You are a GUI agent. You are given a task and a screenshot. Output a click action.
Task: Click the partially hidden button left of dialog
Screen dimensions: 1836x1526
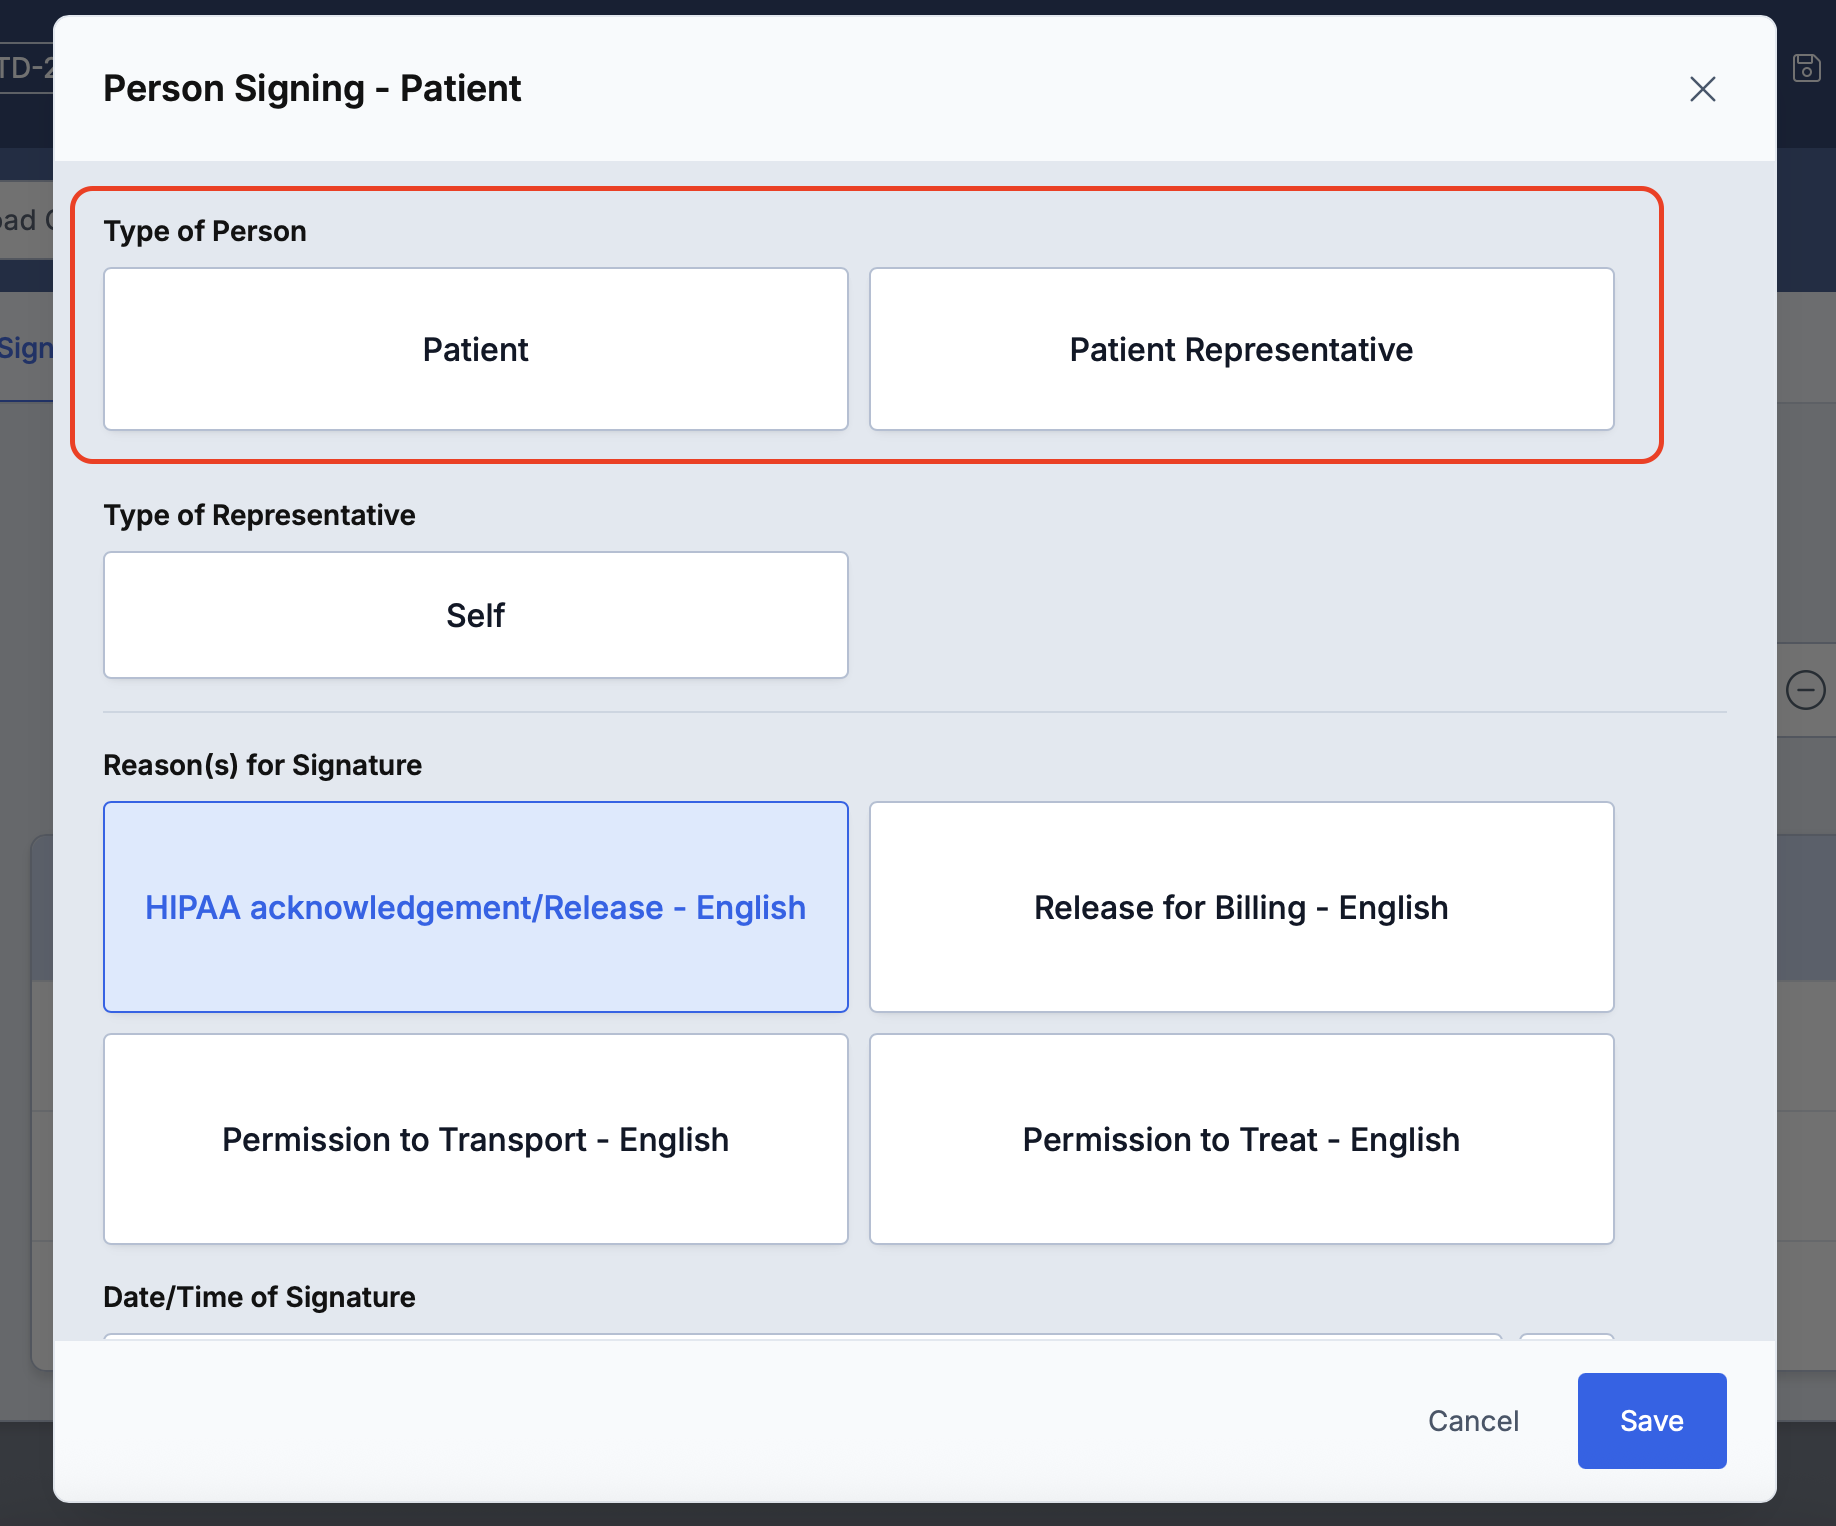click(26, 220)
